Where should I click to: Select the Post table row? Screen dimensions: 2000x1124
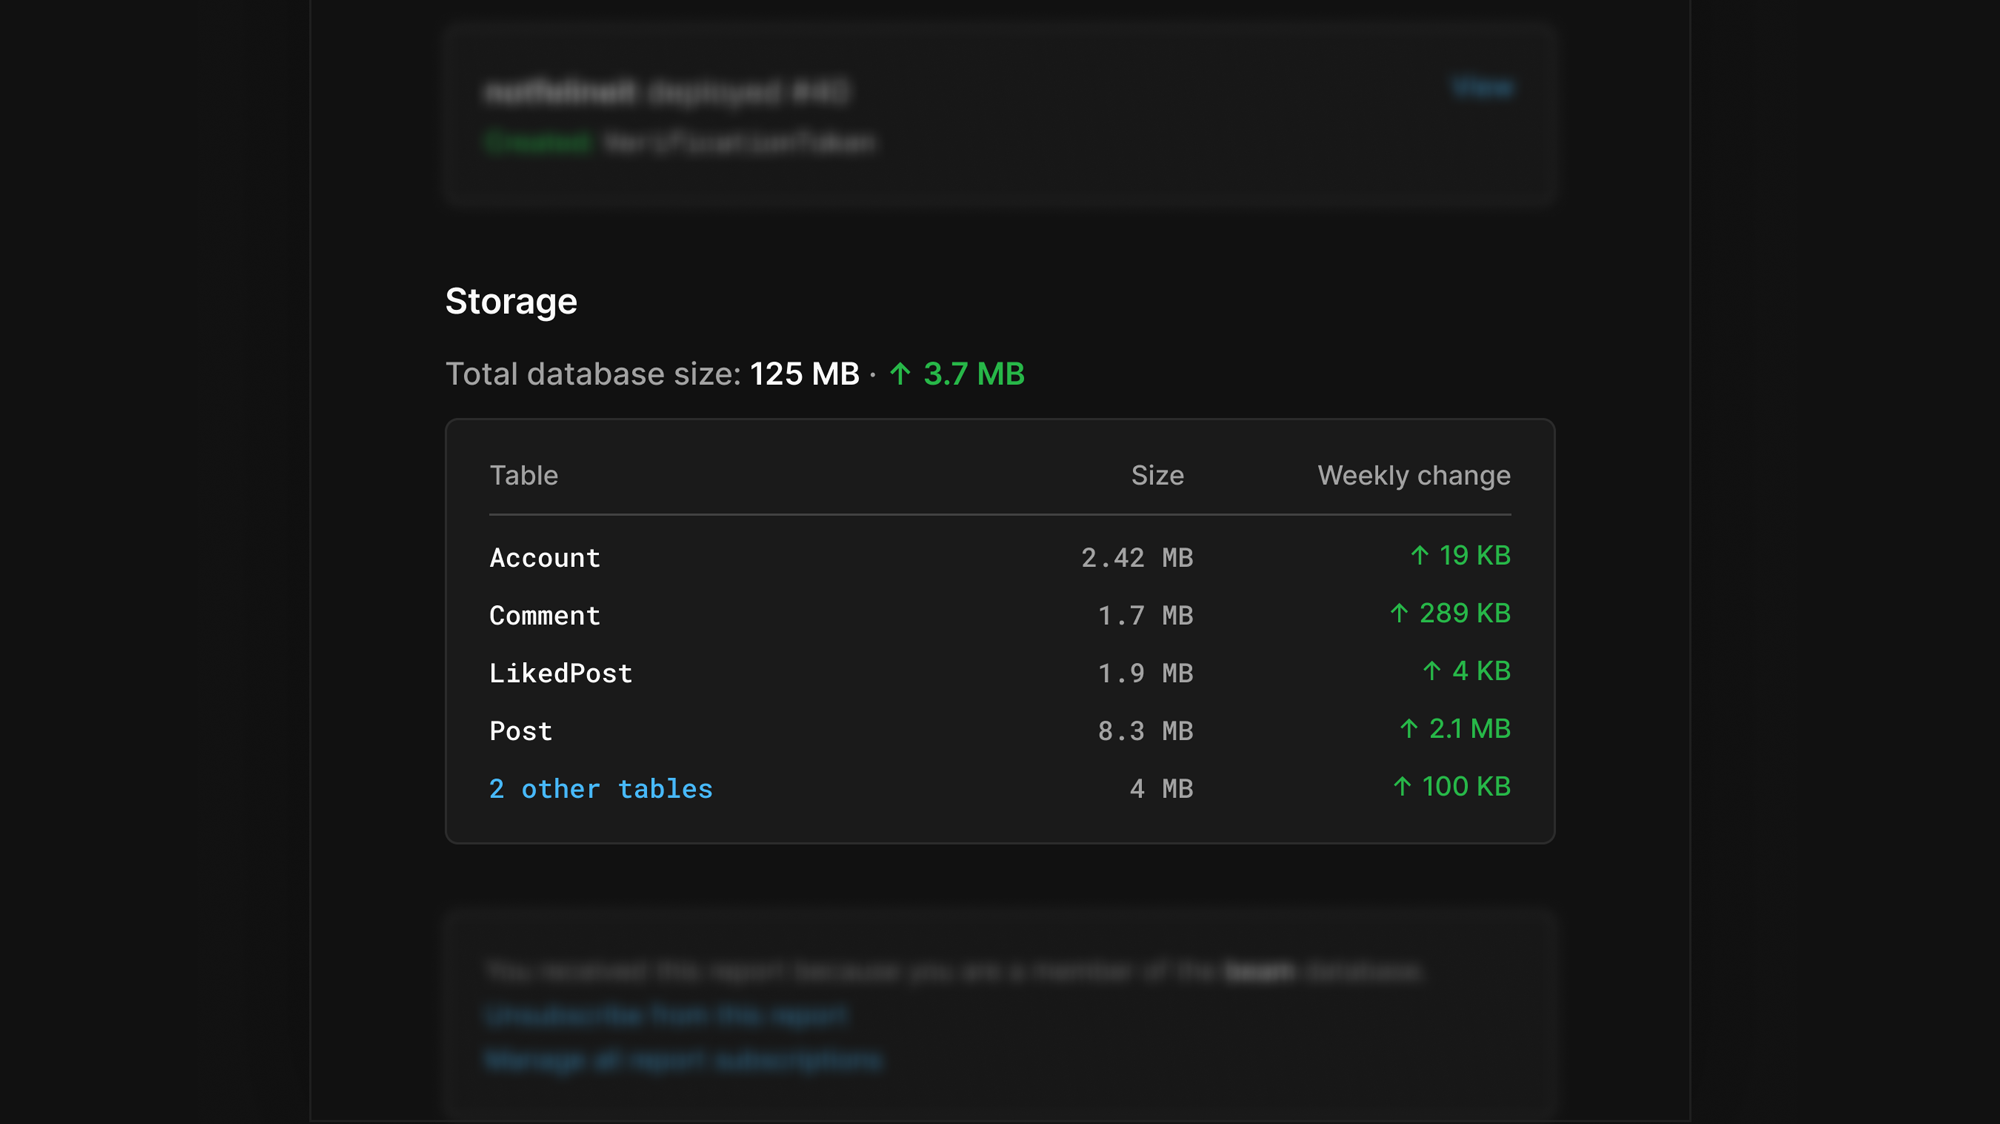[519, 730]
